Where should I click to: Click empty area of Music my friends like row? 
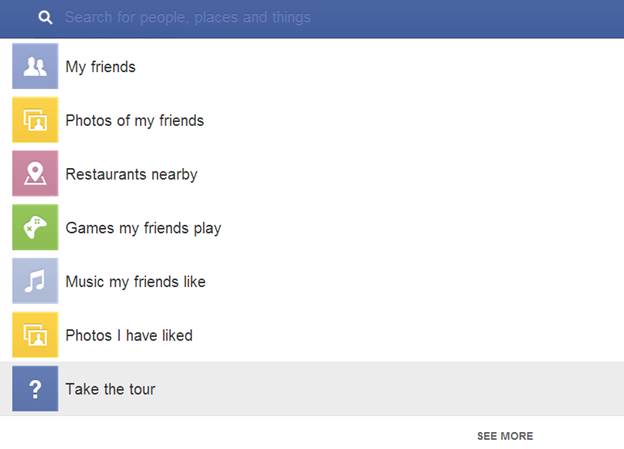pyautogui.click(x=414, y=281)
